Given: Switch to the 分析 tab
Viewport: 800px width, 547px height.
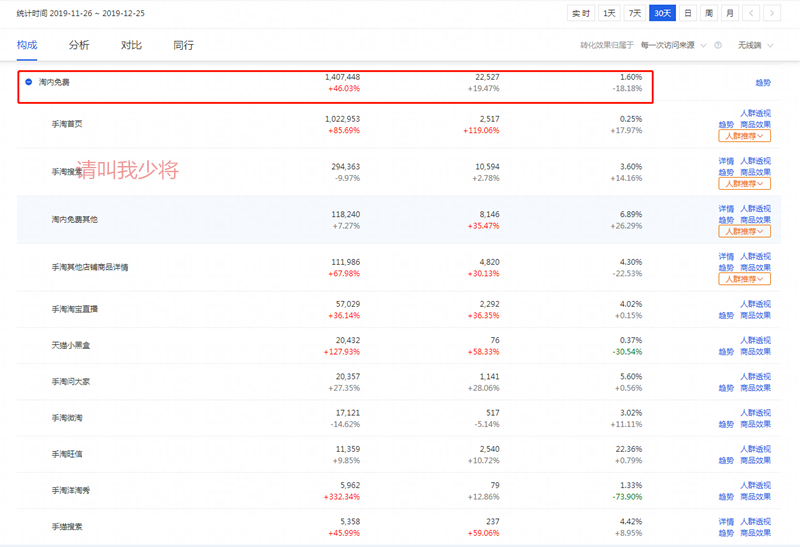Looking at the screenshot, I should (79, 46).
